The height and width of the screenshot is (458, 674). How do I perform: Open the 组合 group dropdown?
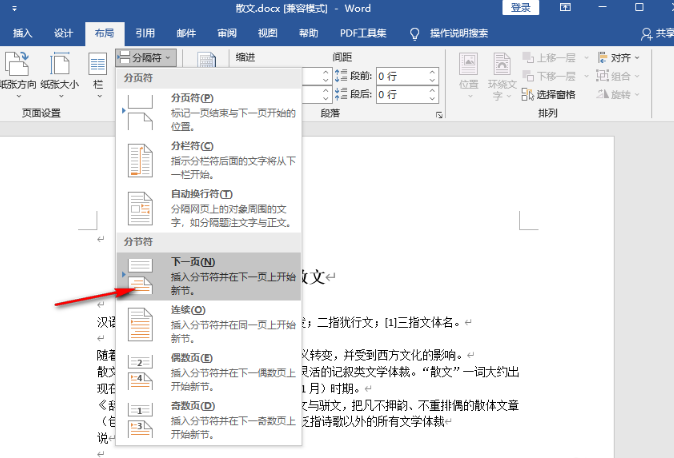pyautogui.click(x=618, y=76)
